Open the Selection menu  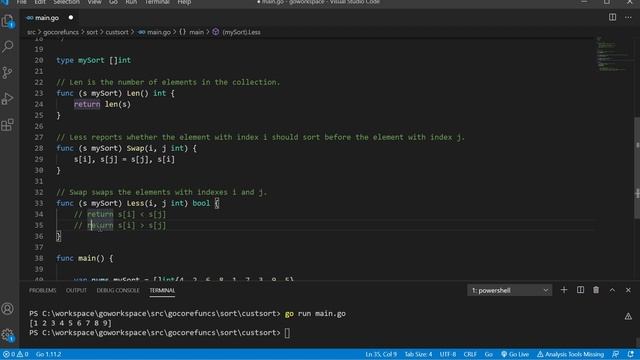point(66,2)
